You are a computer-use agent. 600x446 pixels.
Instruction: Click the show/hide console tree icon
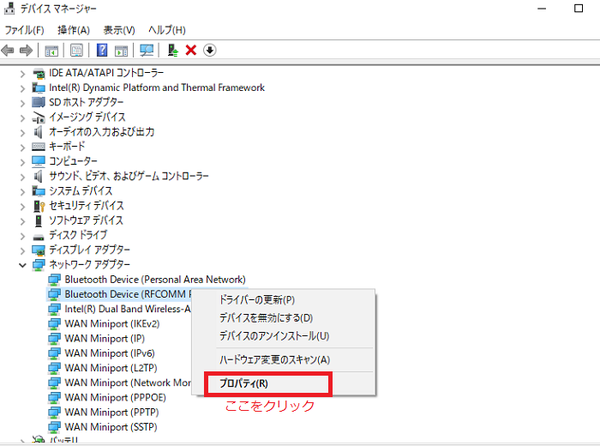coord(51,50)
